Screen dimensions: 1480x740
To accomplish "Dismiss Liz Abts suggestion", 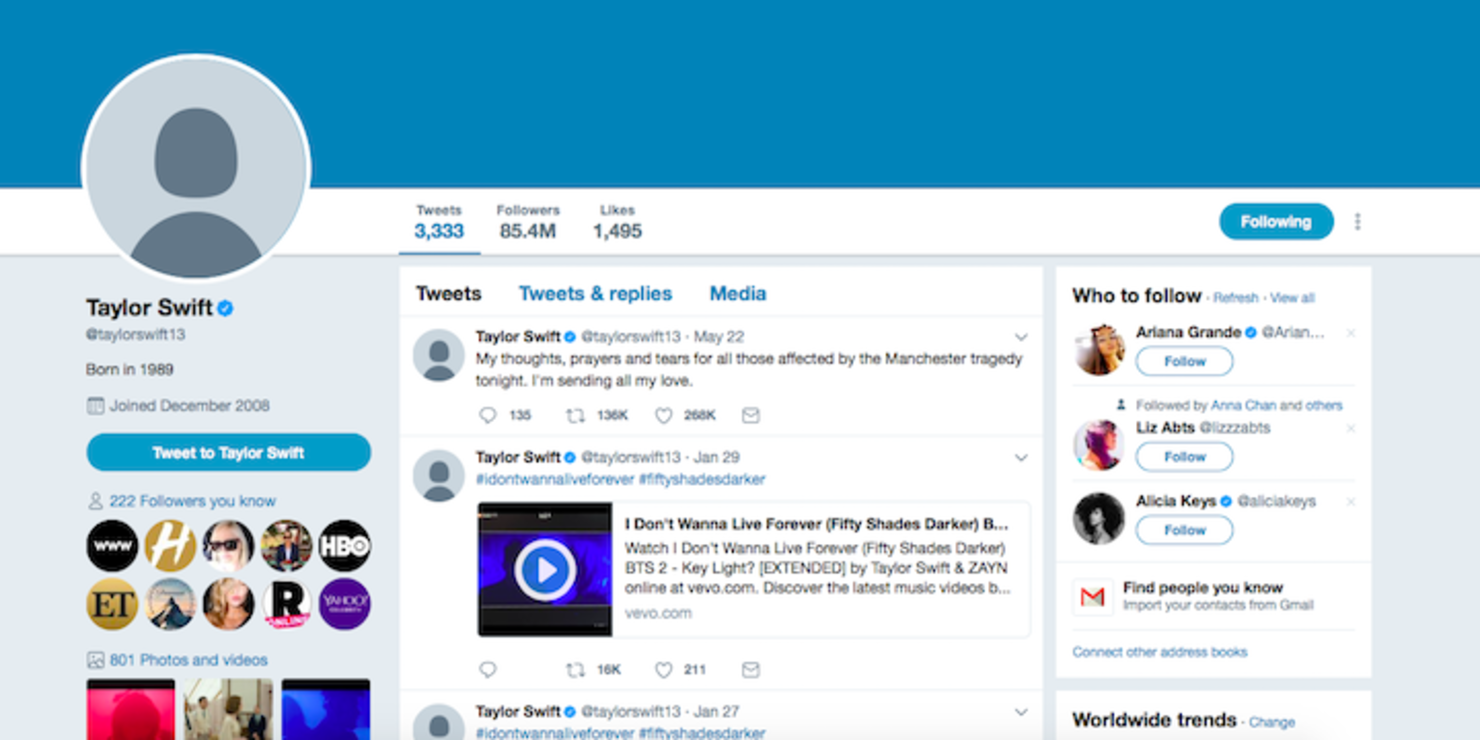I will click(1351, 428).
